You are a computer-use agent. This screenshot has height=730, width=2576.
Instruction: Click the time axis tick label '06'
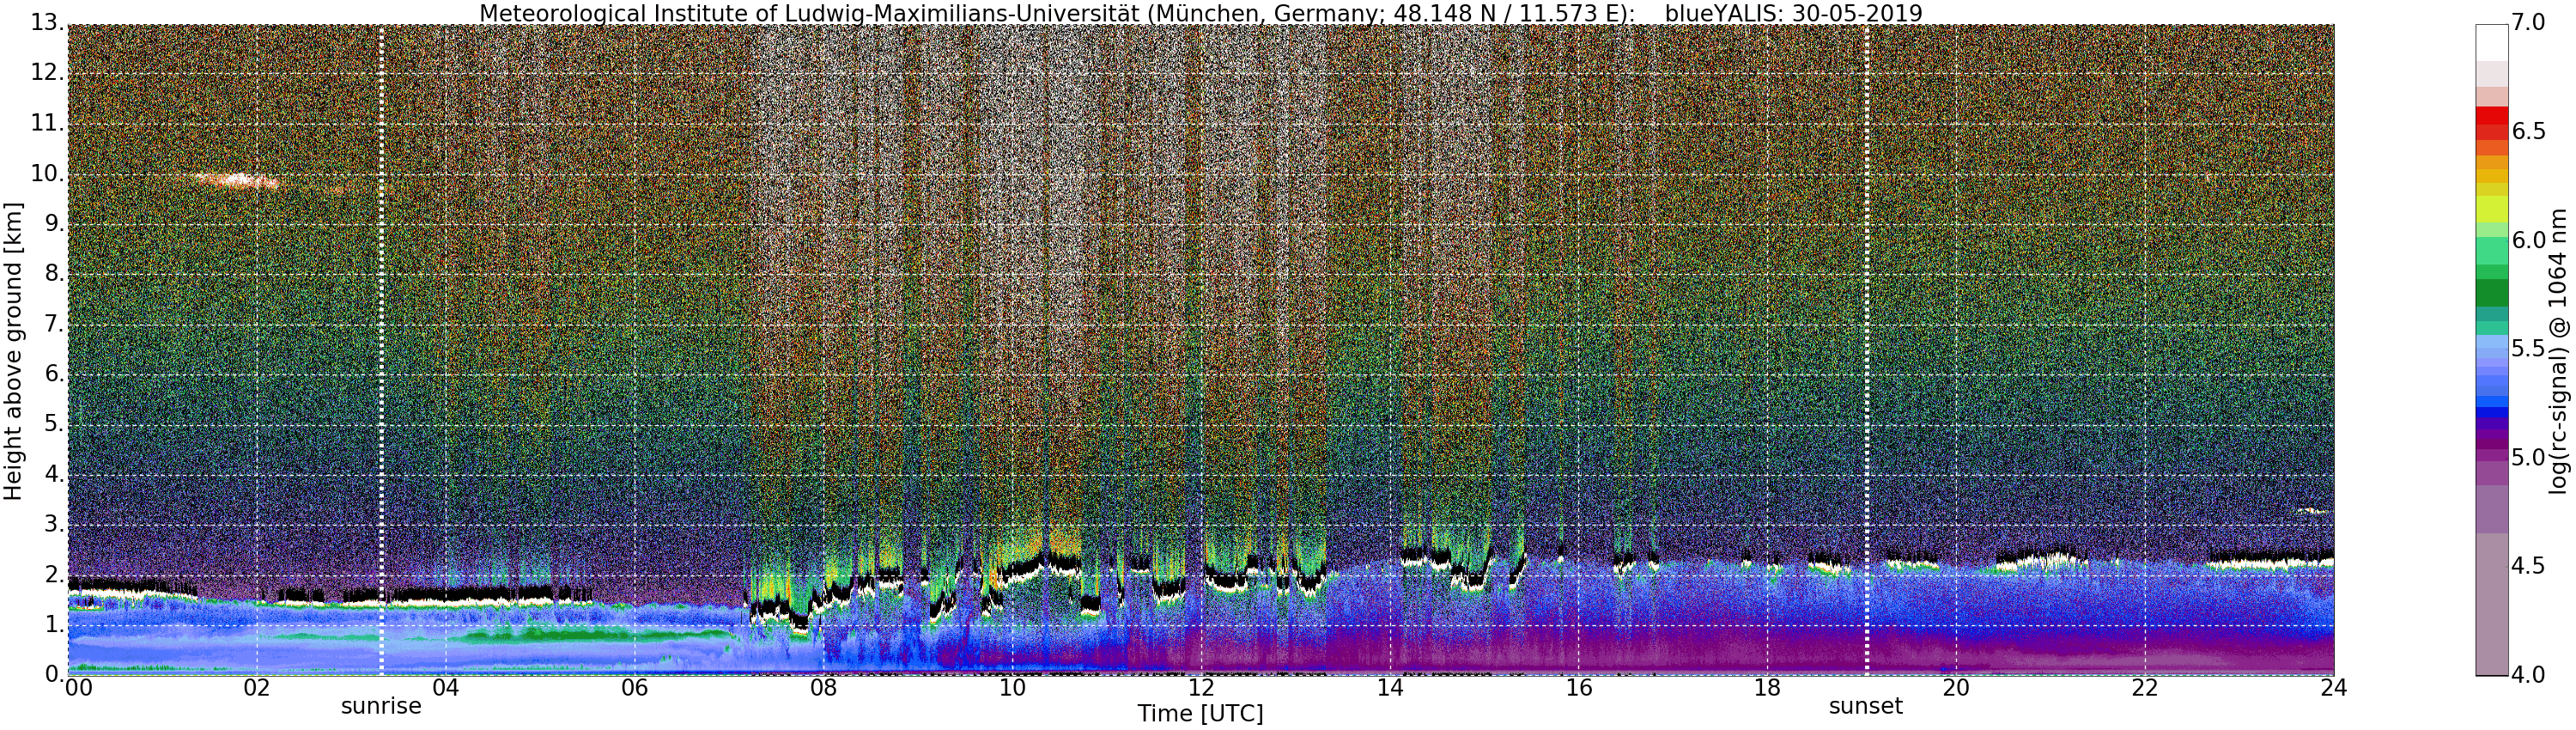click(x=634, y=688)
